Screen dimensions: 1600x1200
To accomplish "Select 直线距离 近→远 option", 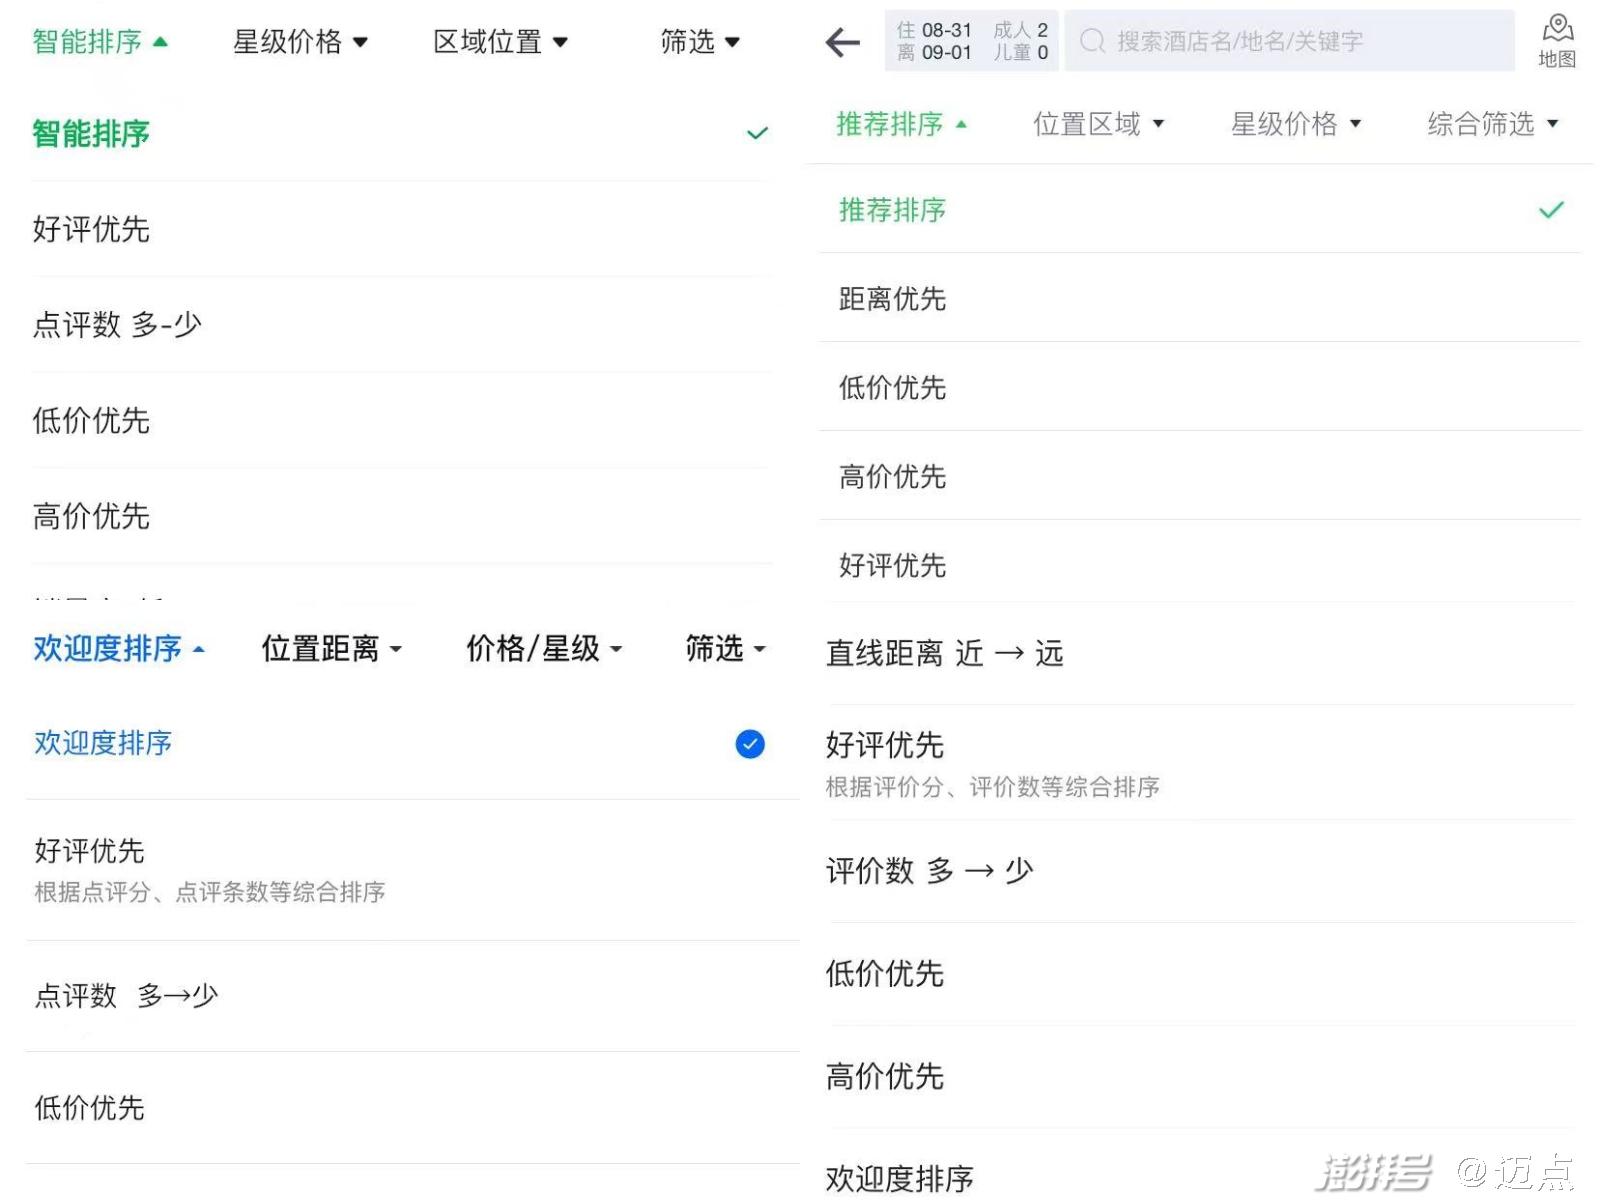I will tap(944, 654).
